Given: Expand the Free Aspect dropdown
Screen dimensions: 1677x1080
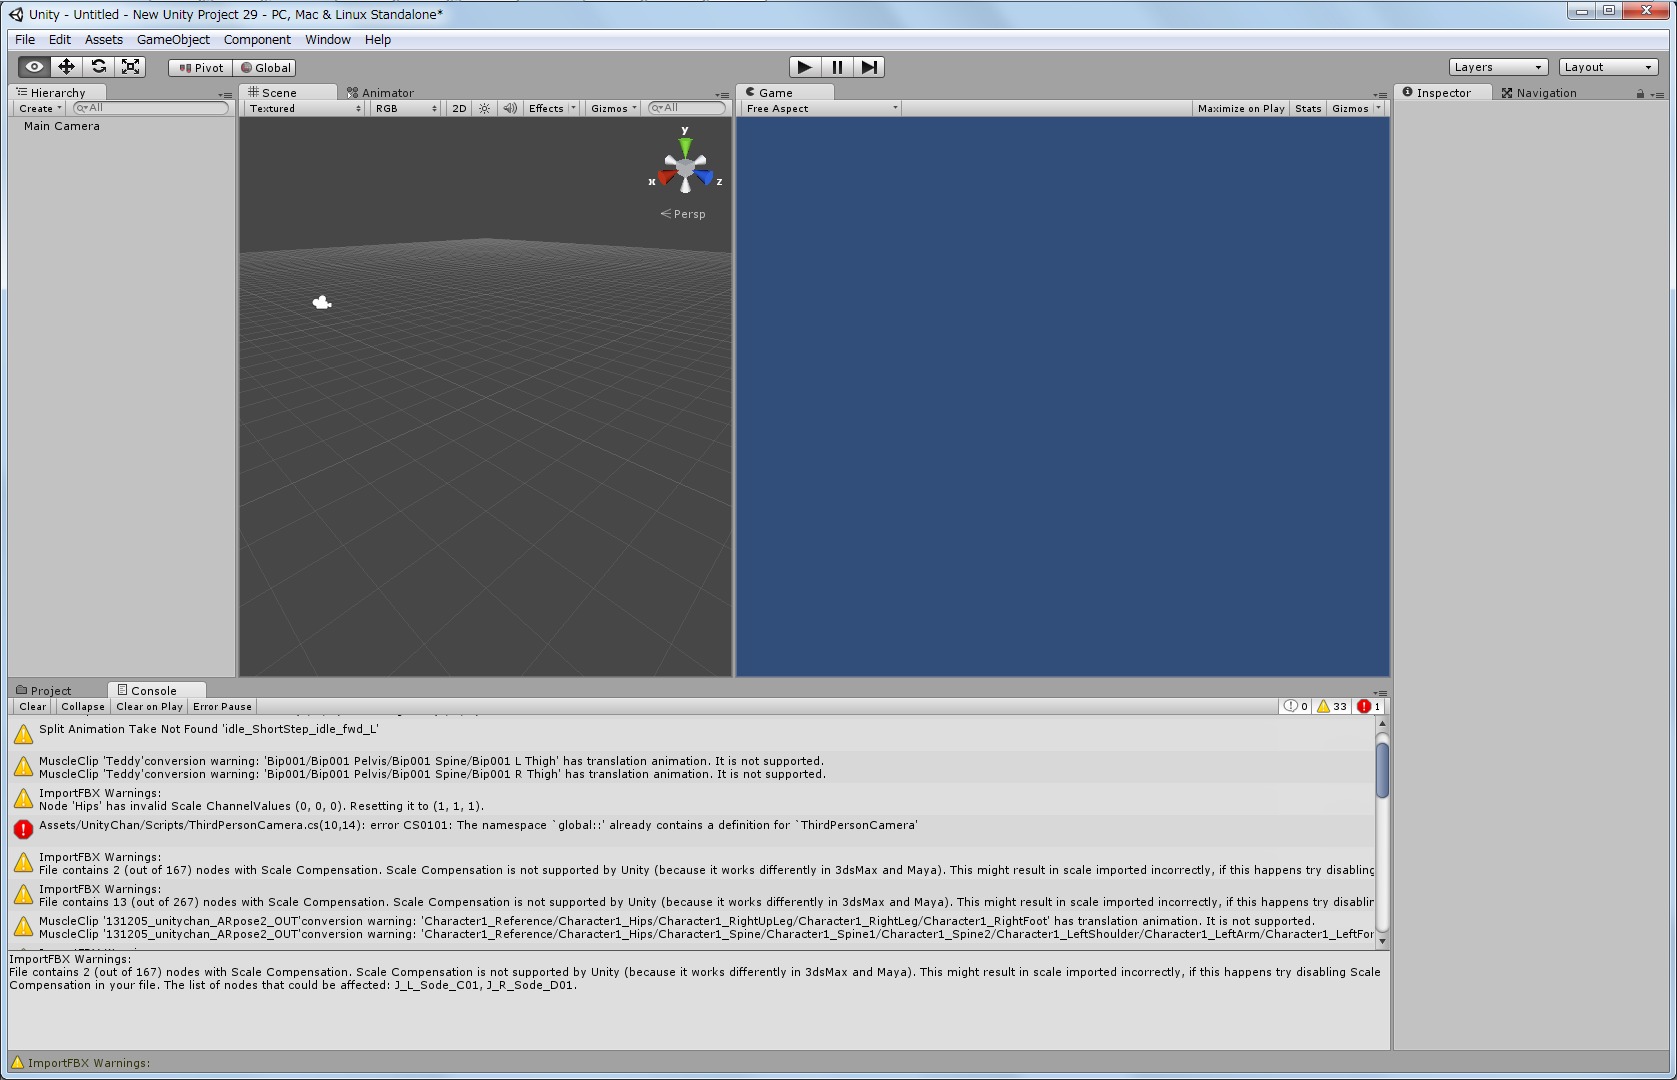Looking at the screenshot, I should tap(821, 108).
